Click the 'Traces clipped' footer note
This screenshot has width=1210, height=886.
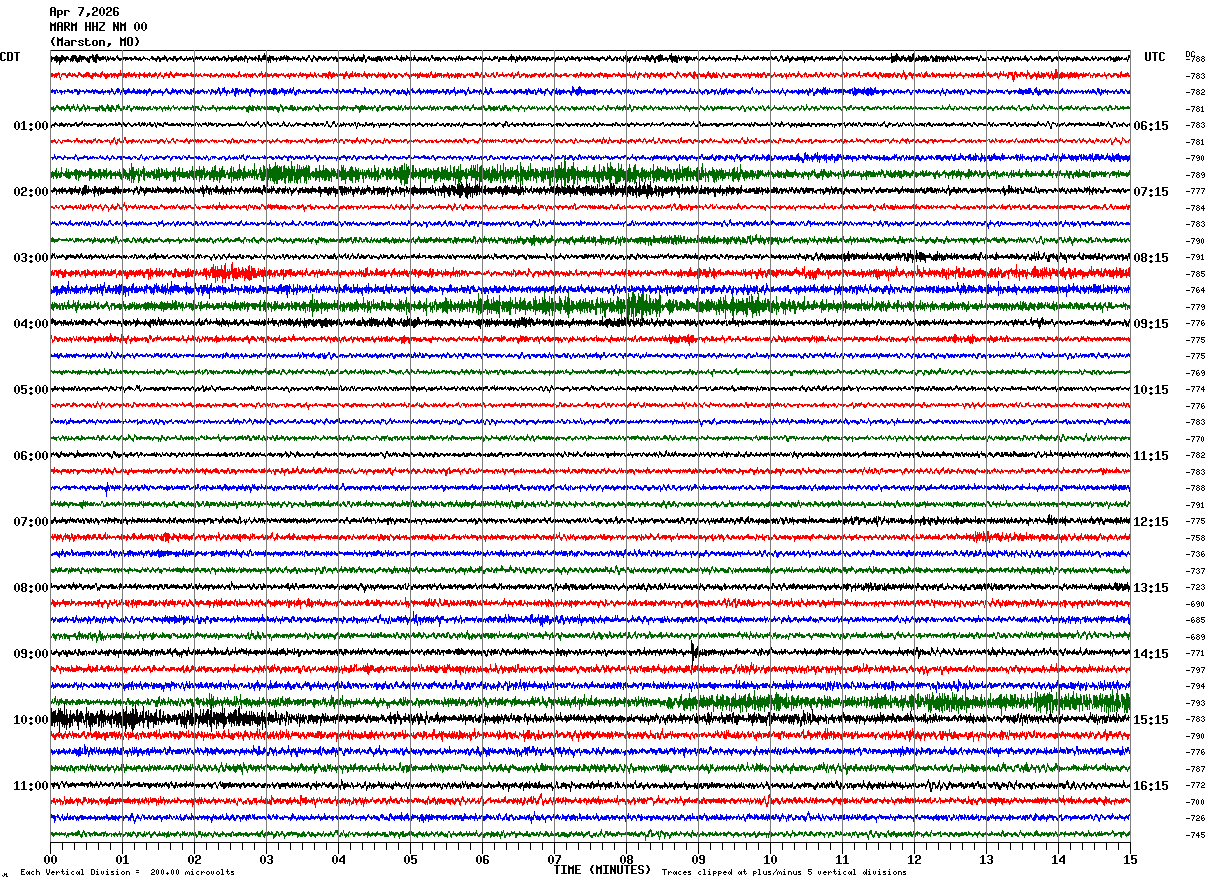(784, 872)
